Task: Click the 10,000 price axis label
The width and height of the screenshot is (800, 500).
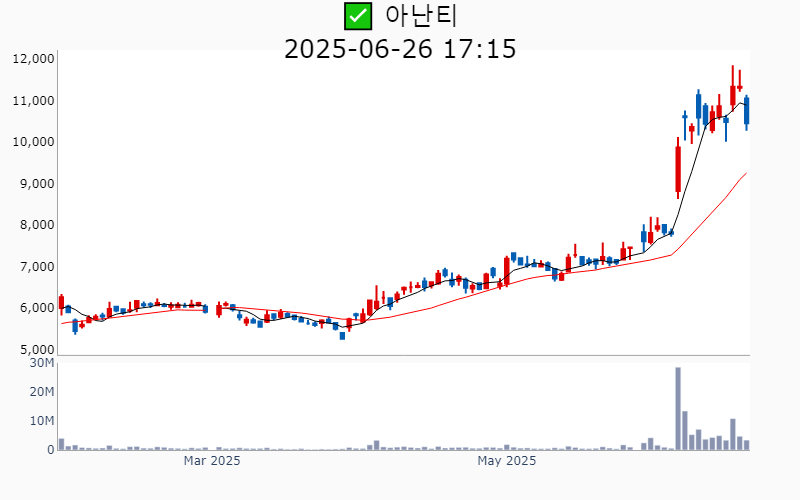Action: [x=33, y=142]
